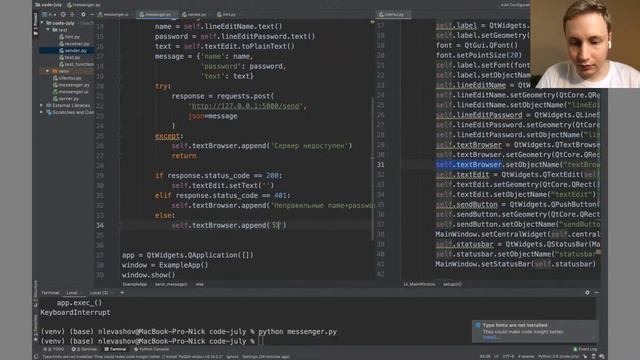Click the code-july project breadcrumb in title bar
Viewport: 640px width, 360px height.
[x=49, y=4]
